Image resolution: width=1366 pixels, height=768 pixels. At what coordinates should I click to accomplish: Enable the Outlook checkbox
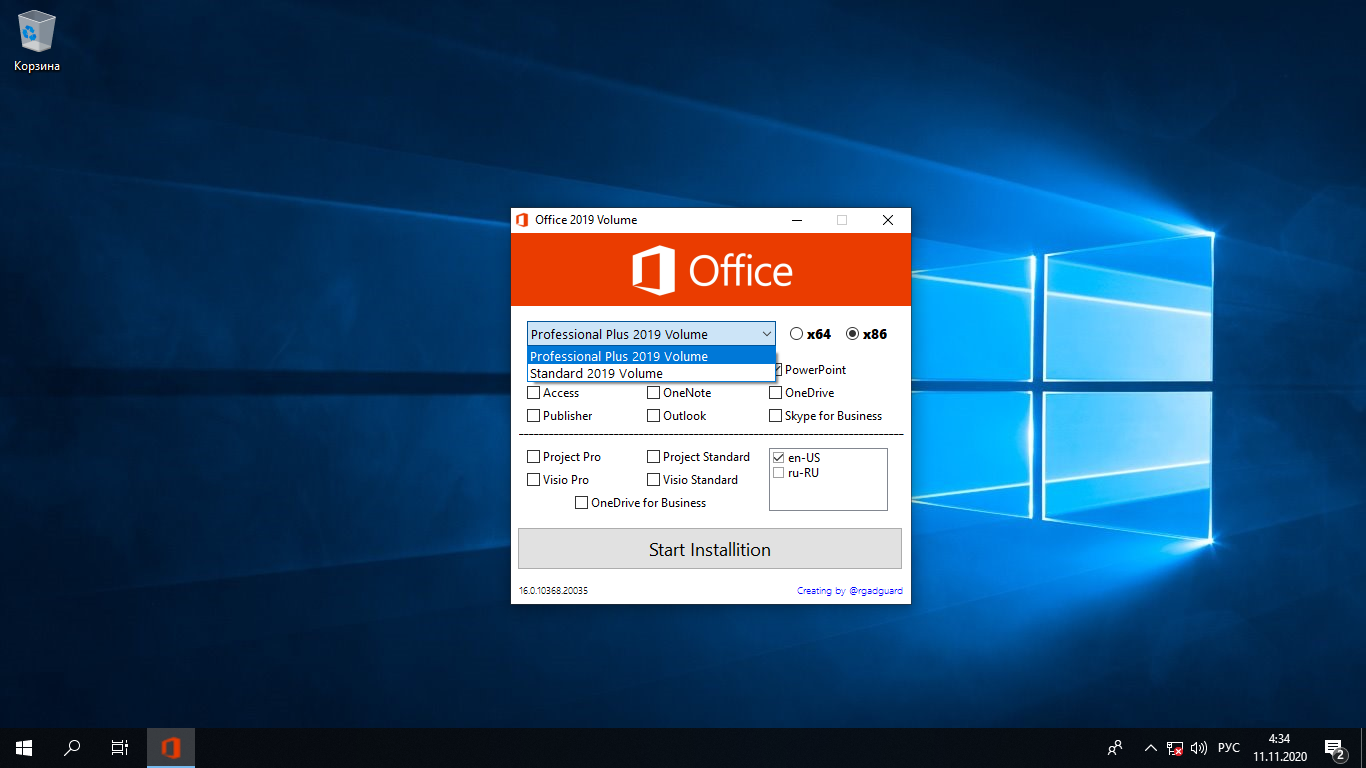click(653, 416)
